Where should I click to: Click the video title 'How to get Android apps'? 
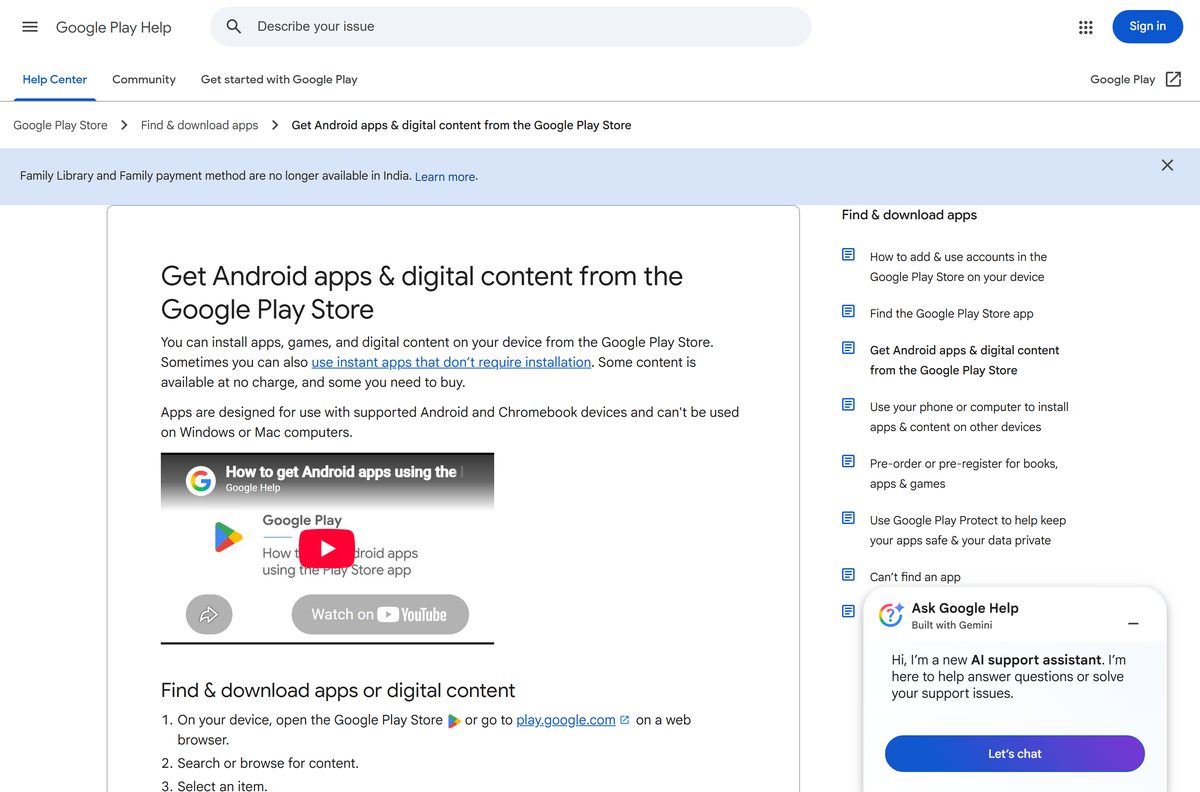[x=340, y=471]
